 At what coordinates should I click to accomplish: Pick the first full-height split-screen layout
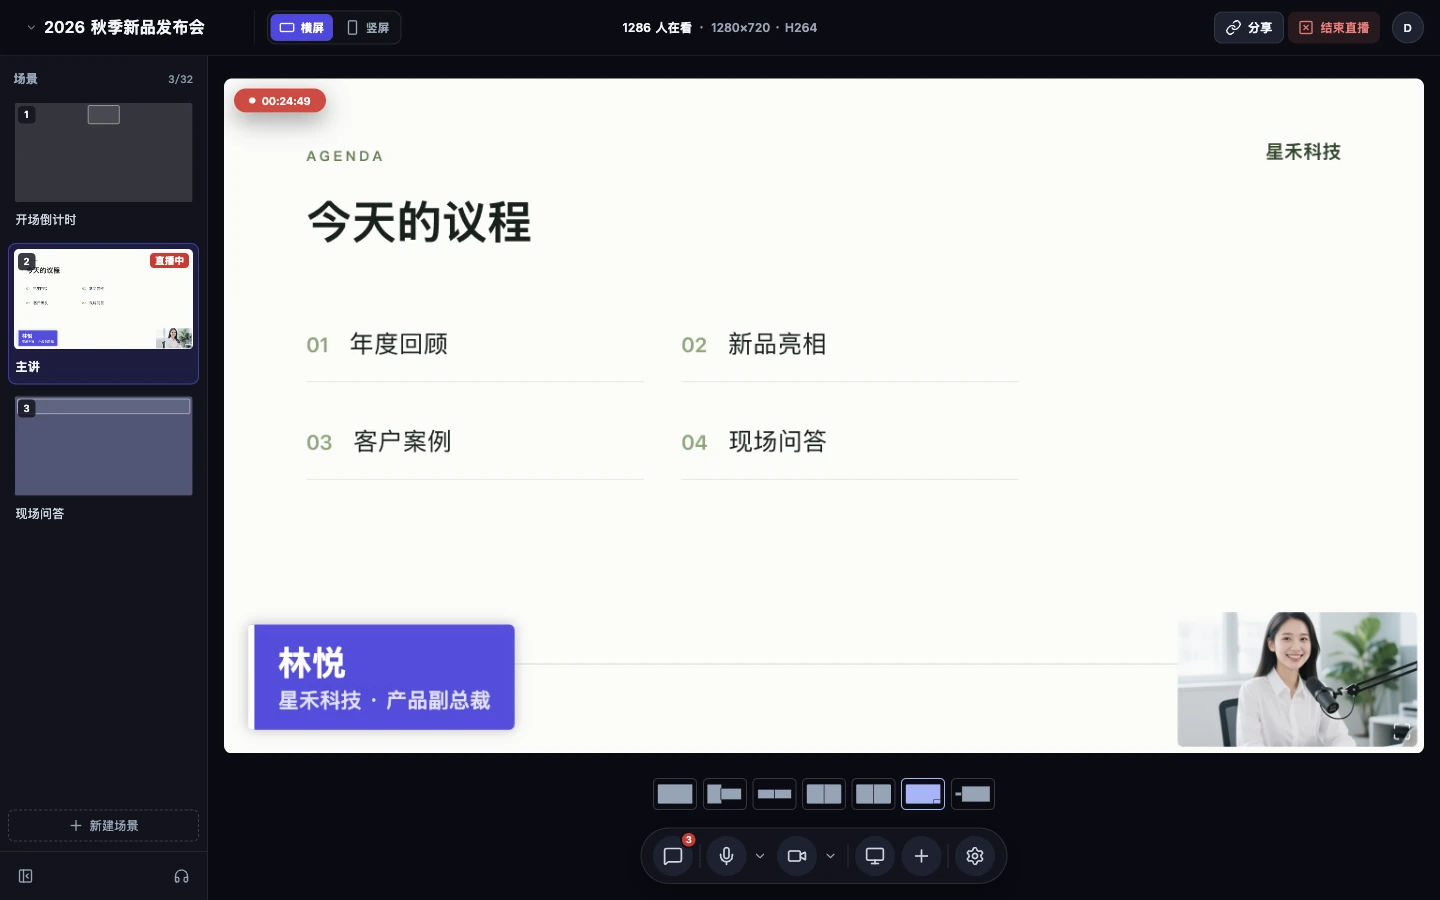point(824,794)
